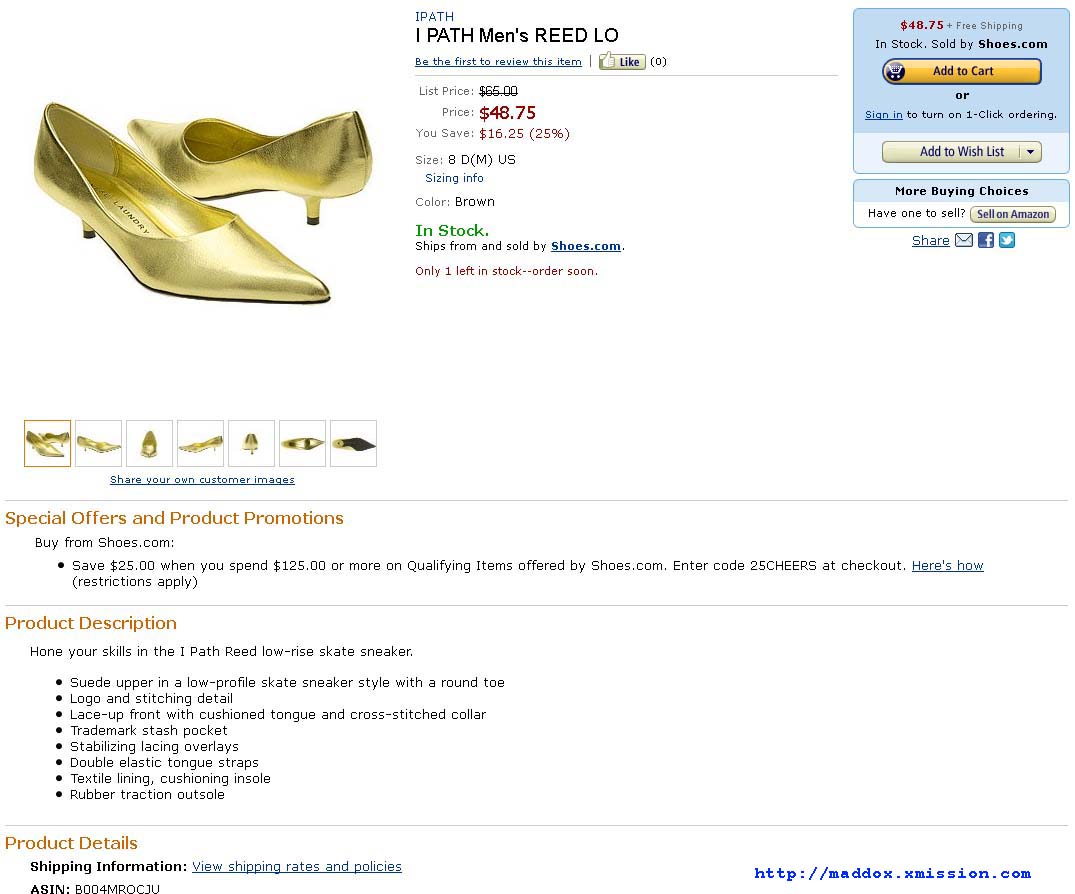
Task: Click the IPATH brand link
Action: [434, 17]
